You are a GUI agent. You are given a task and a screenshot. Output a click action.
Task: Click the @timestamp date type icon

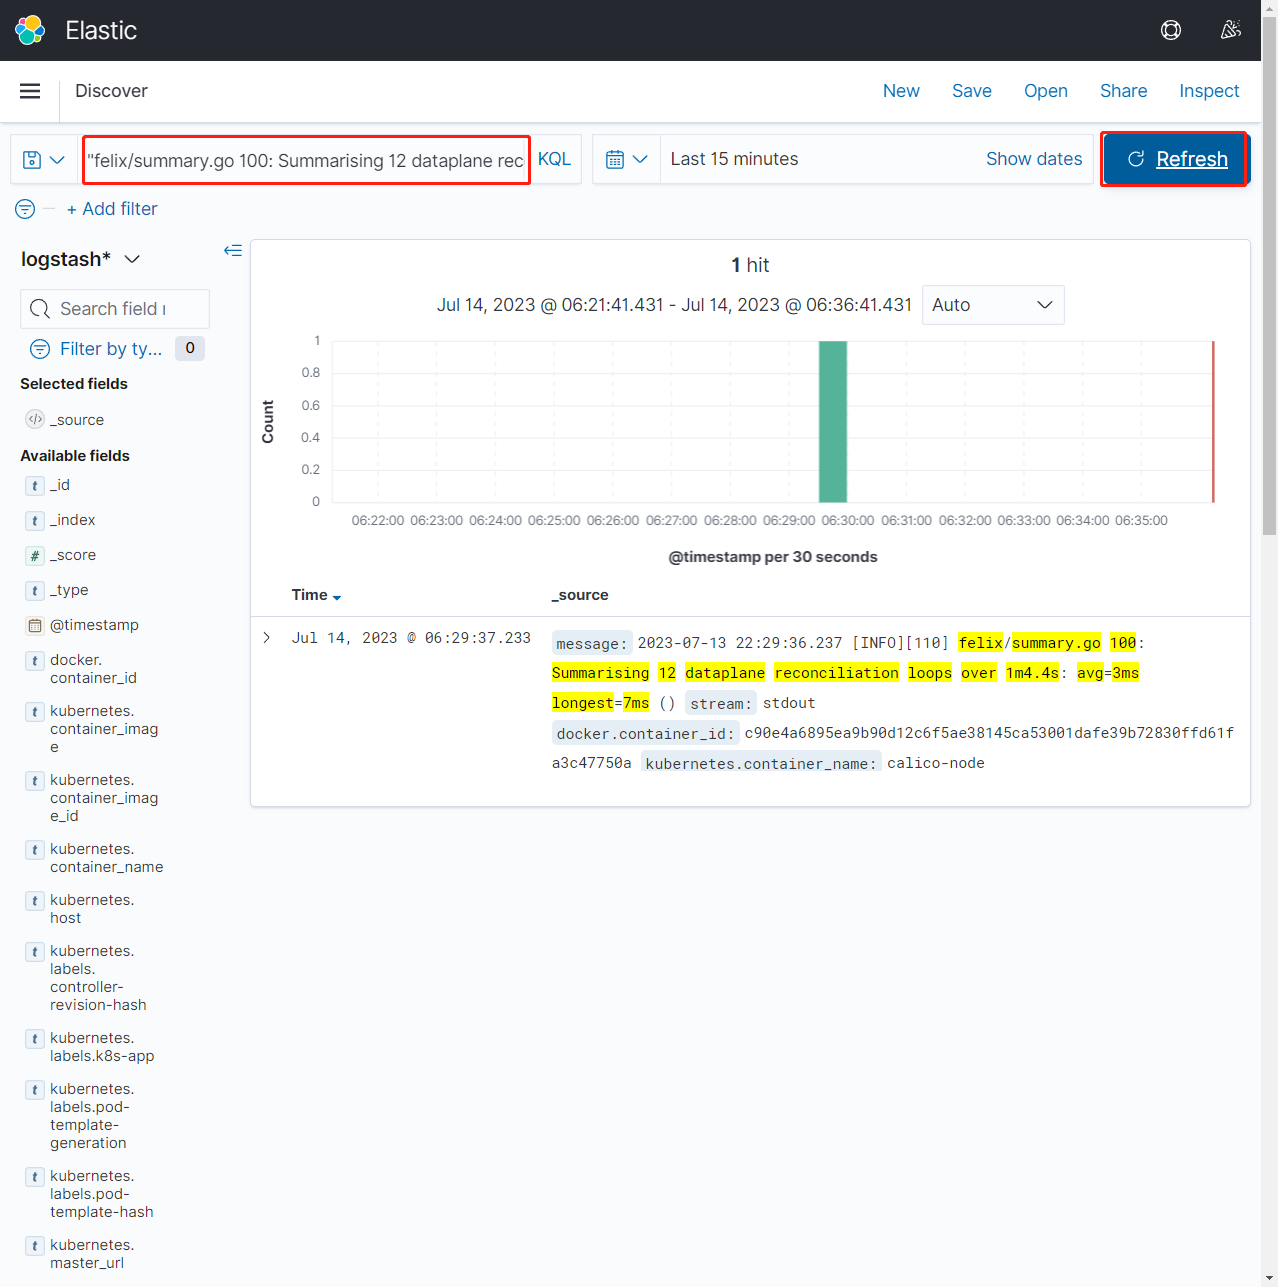(35, 626)
